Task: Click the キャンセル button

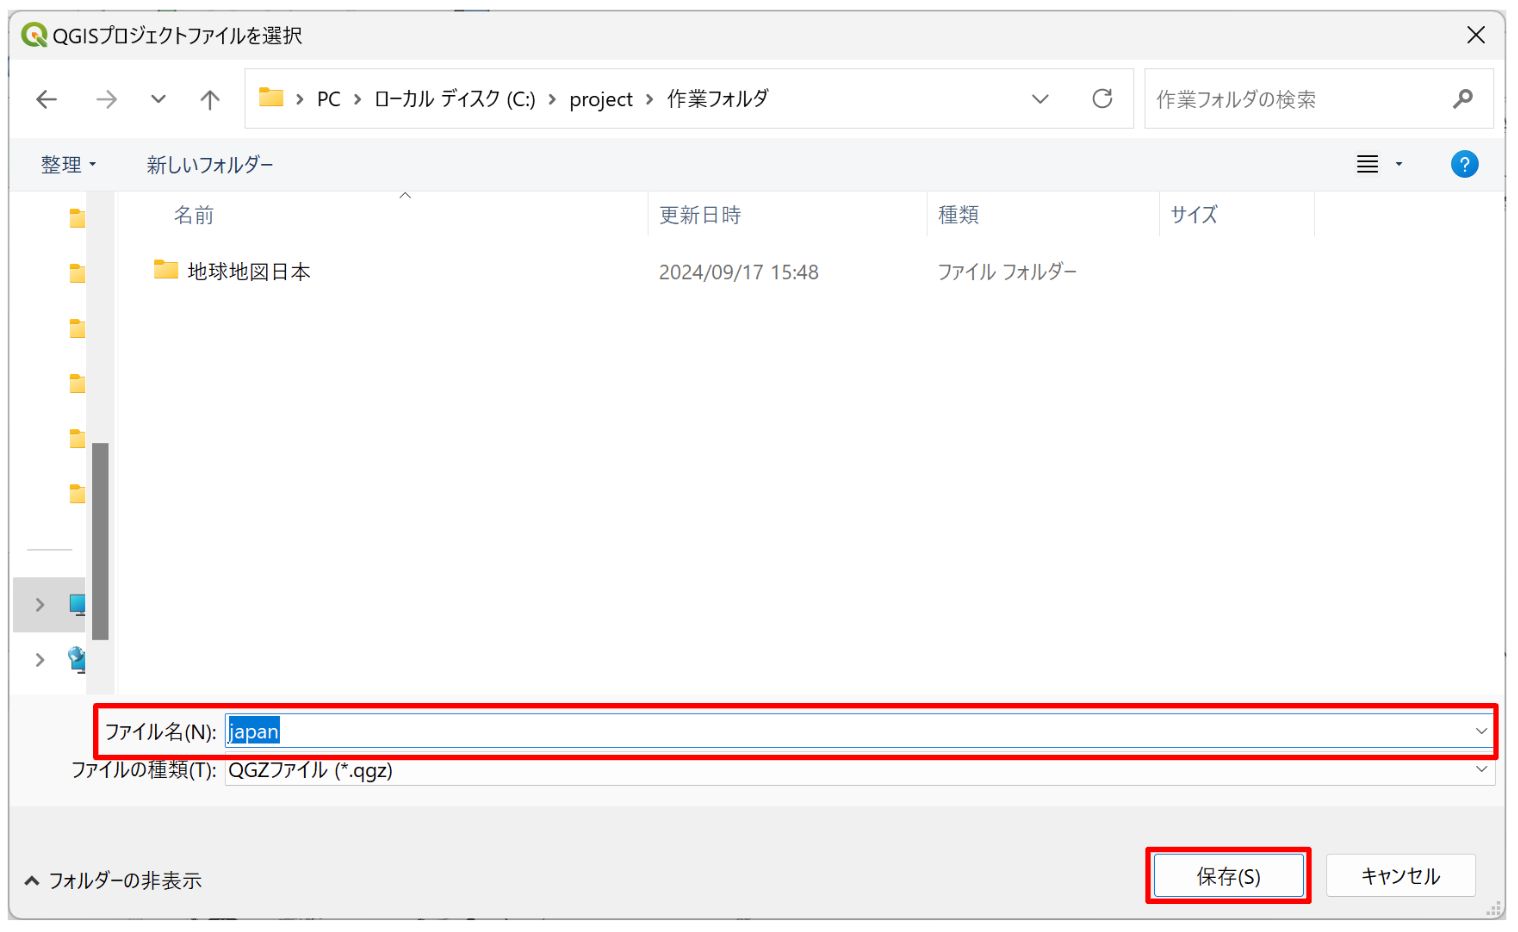Action: coord(1400,876)
